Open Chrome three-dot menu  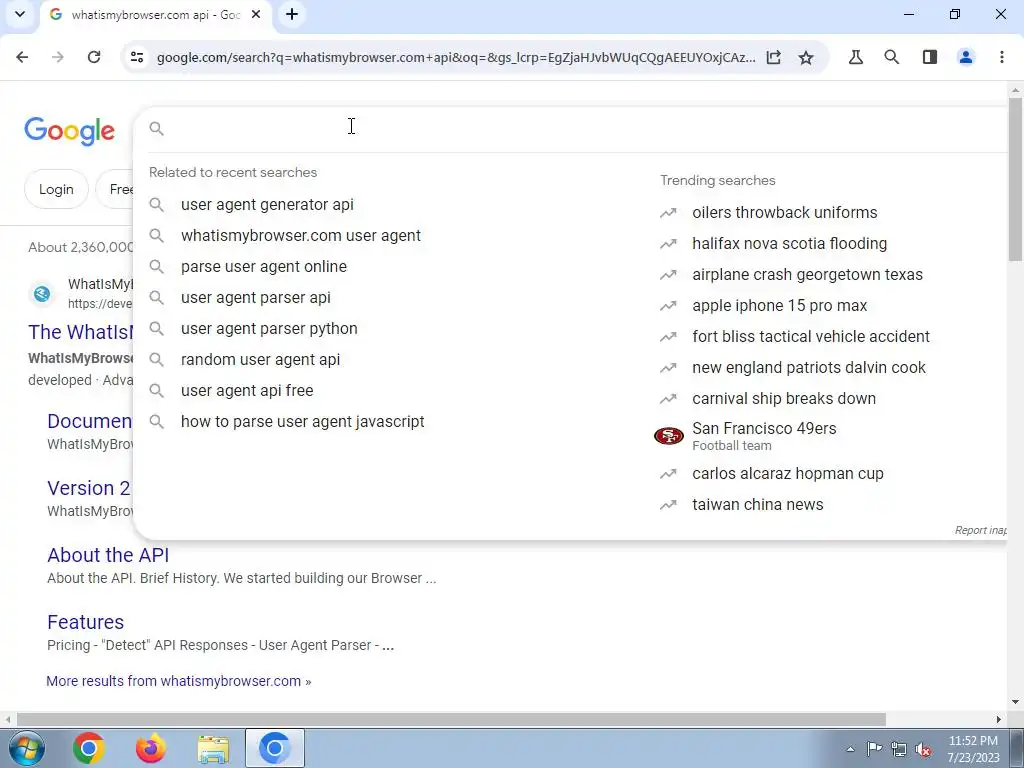tap(1002, 57)
